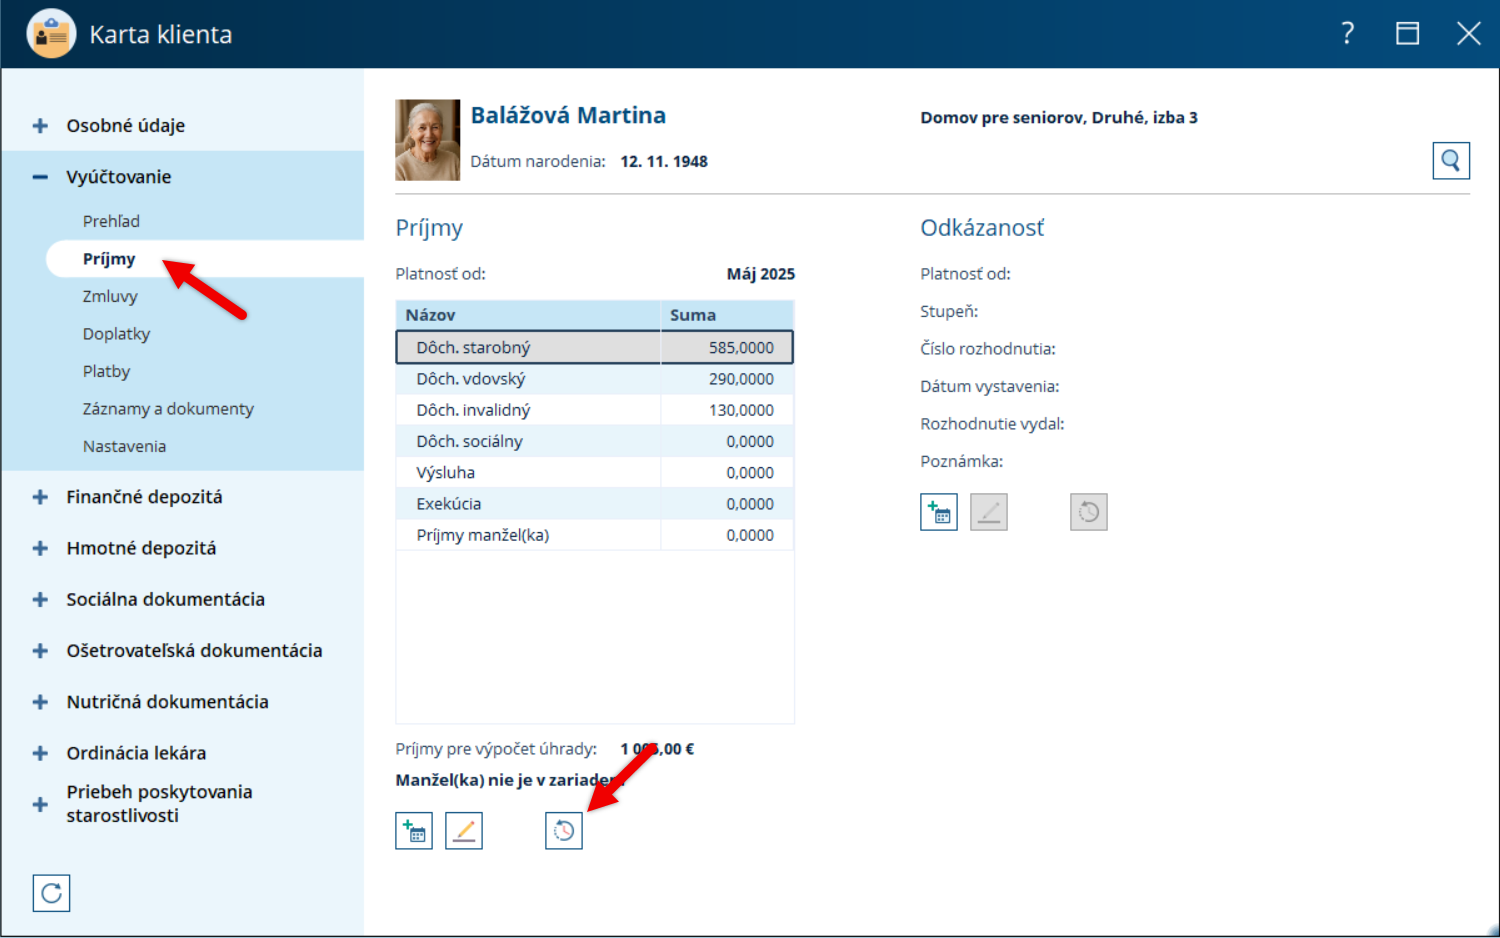Viewport: 1500px width, 938px height.
Task: Select the Dôch. starobný row
Action: pos(595,347)
